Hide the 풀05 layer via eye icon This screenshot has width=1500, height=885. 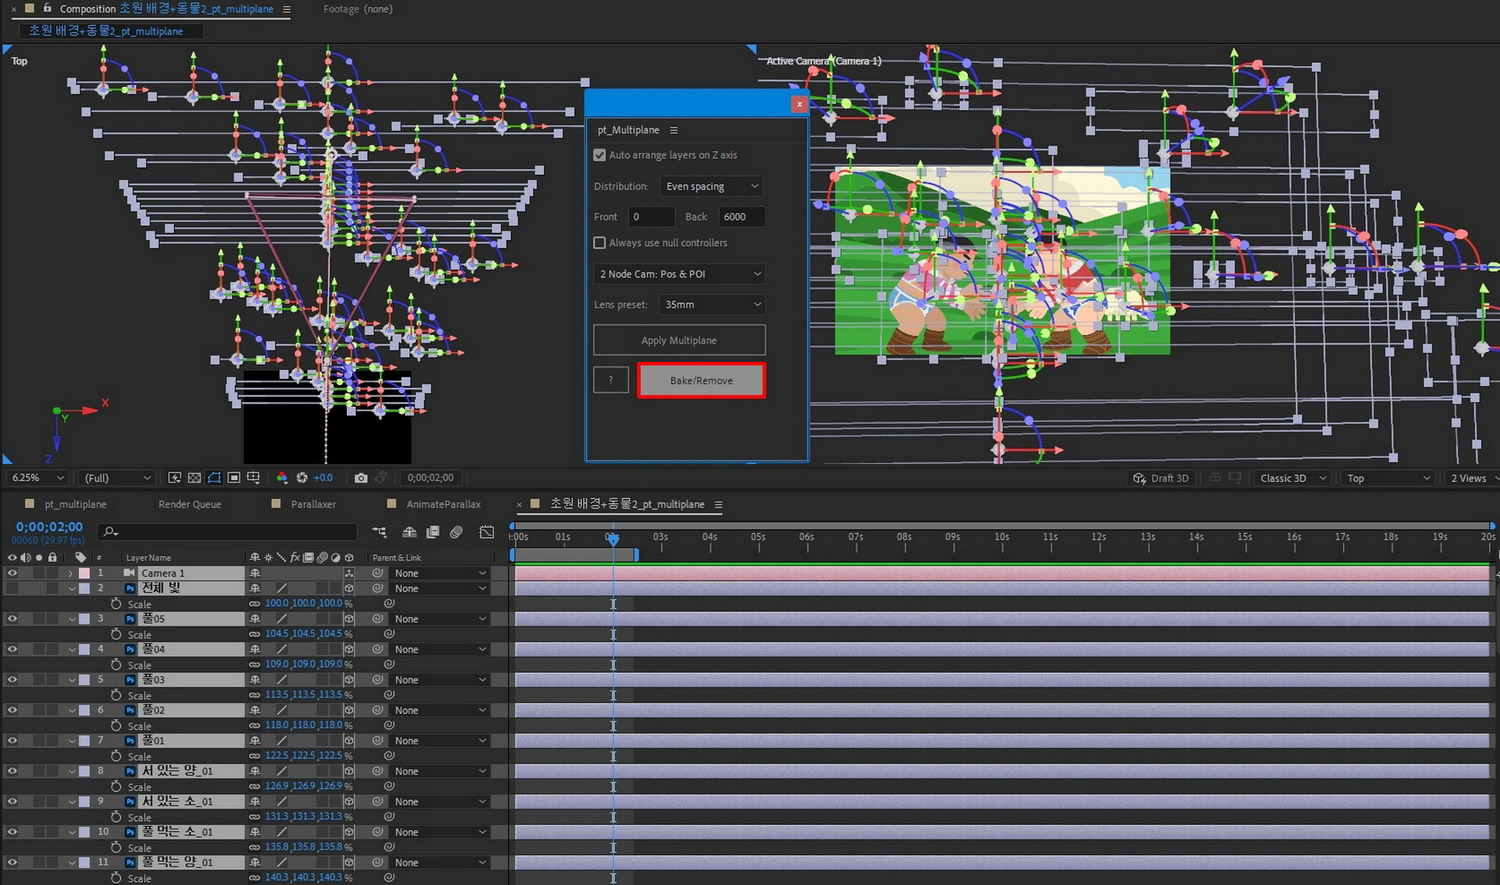point(12,619)
